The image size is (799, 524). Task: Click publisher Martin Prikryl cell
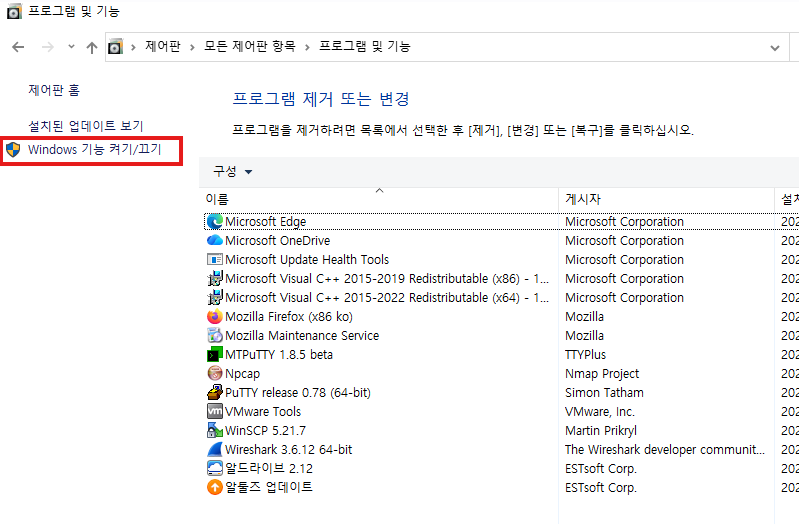tap(601, 430)
